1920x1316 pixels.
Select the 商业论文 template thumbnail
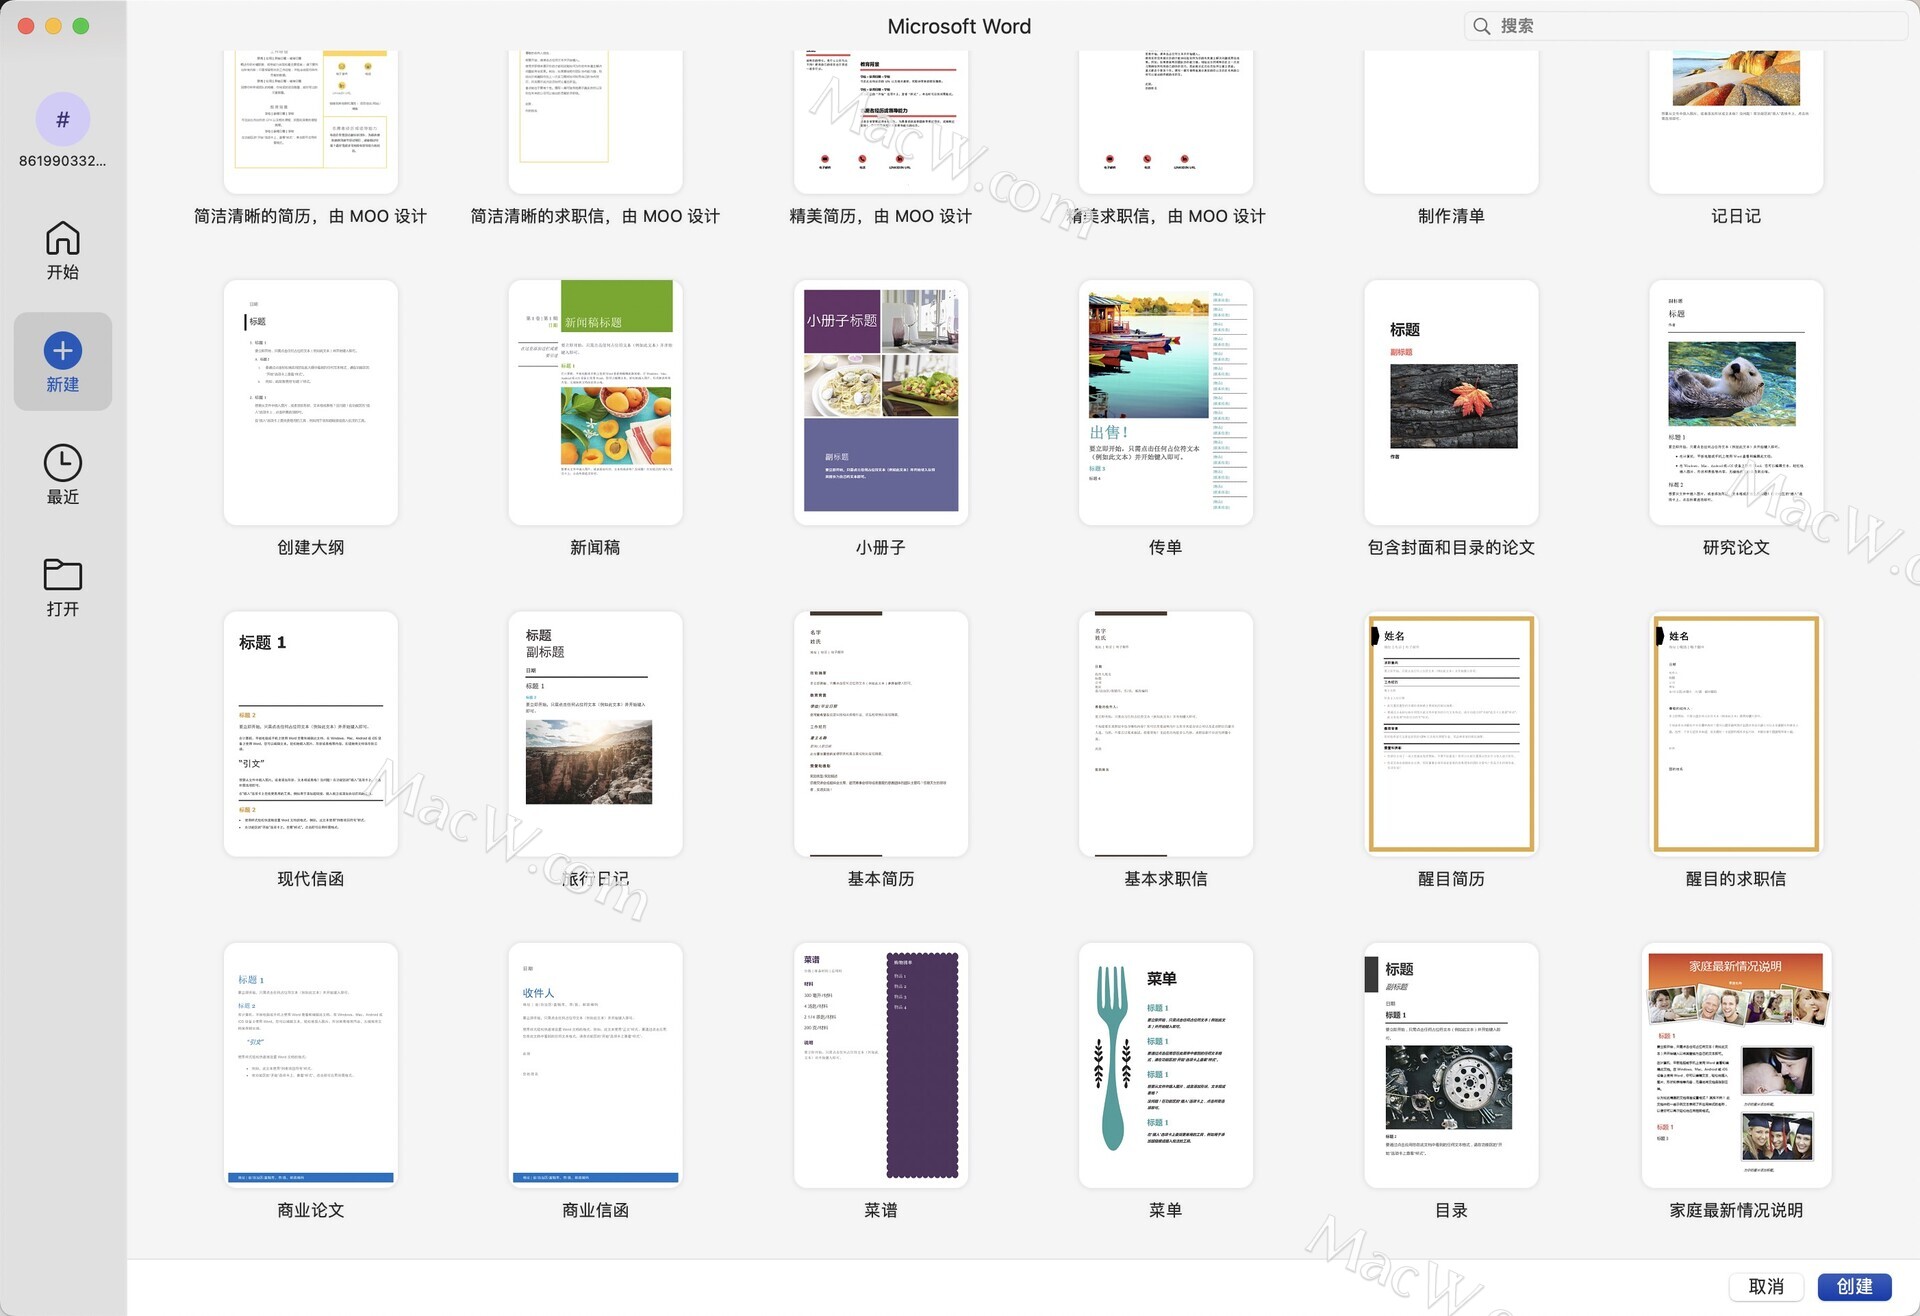pos(311,1065)
